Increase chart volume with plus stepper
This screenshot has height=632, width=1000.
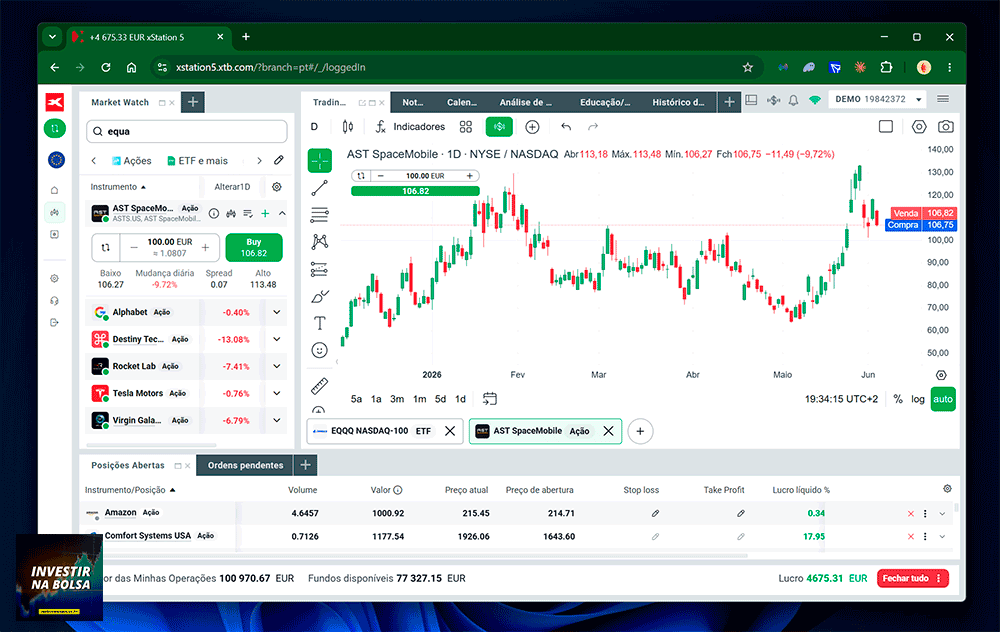470,176
